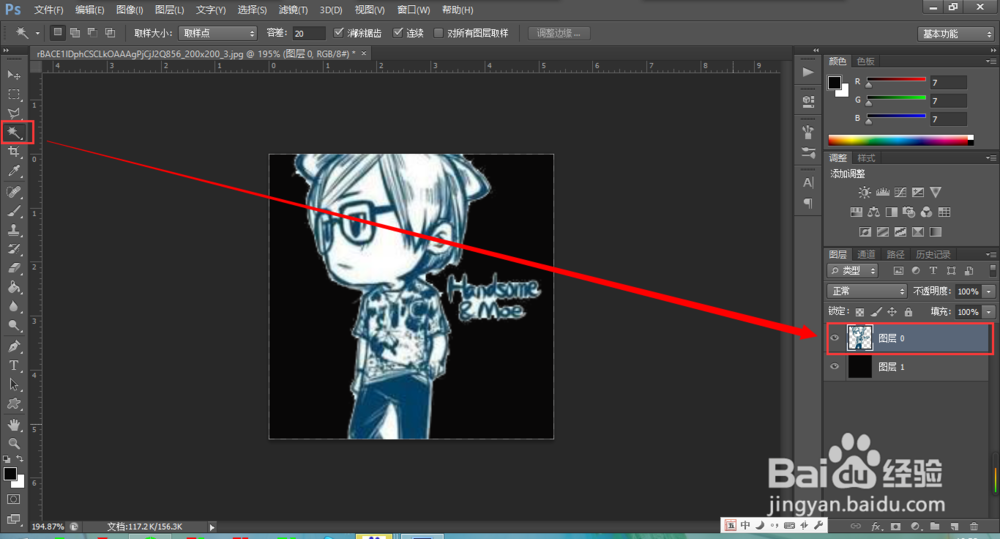The image size is (1000, 539).
Task: Open collapsed Actions panel play icon
Action: [x=808, y=72]
